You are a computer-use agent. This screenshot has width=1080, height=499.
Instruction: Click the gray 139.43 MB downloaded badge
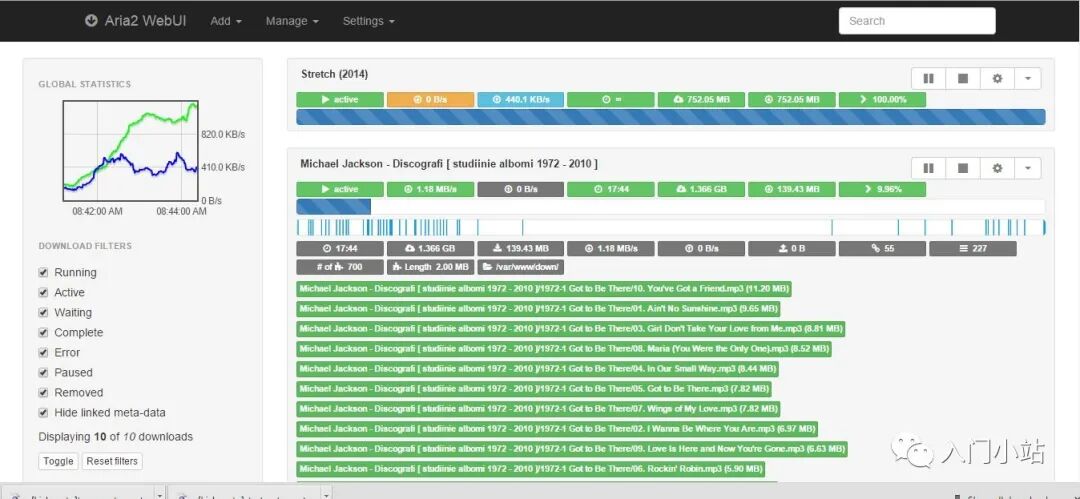pos(521,248)
